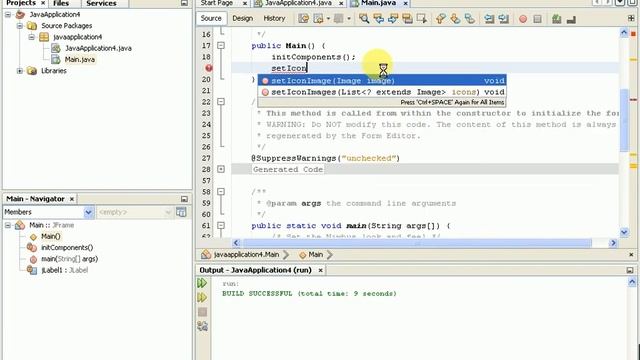
Task: Click the editor horizontal scrollbar thumb
Action: coord(417,243)
